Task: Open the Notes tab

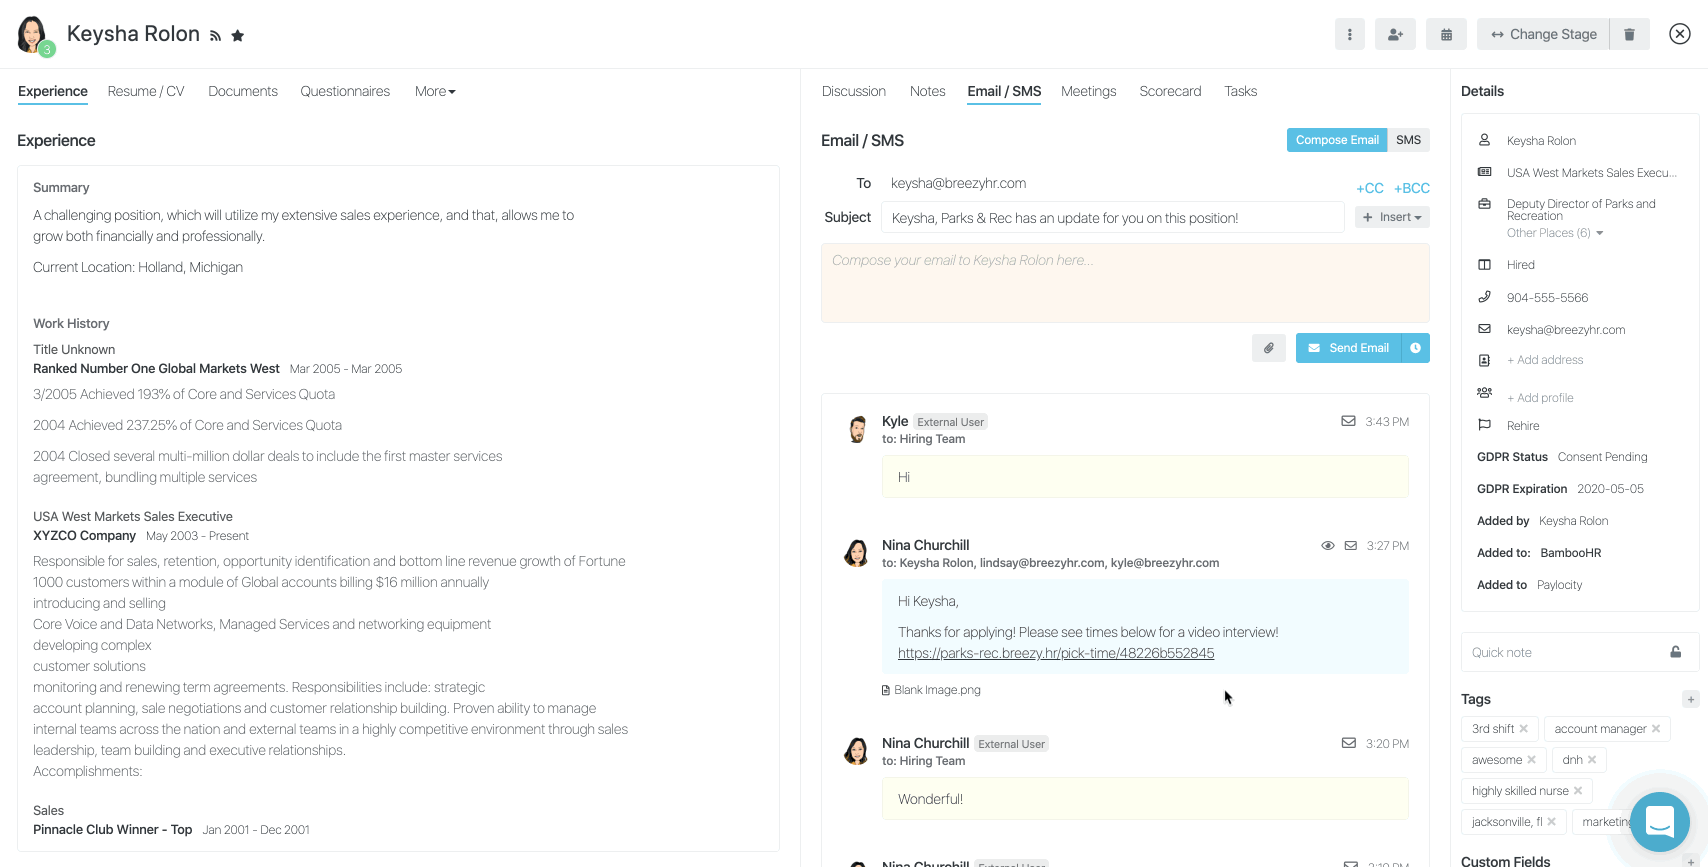Action: click(928, 91)
